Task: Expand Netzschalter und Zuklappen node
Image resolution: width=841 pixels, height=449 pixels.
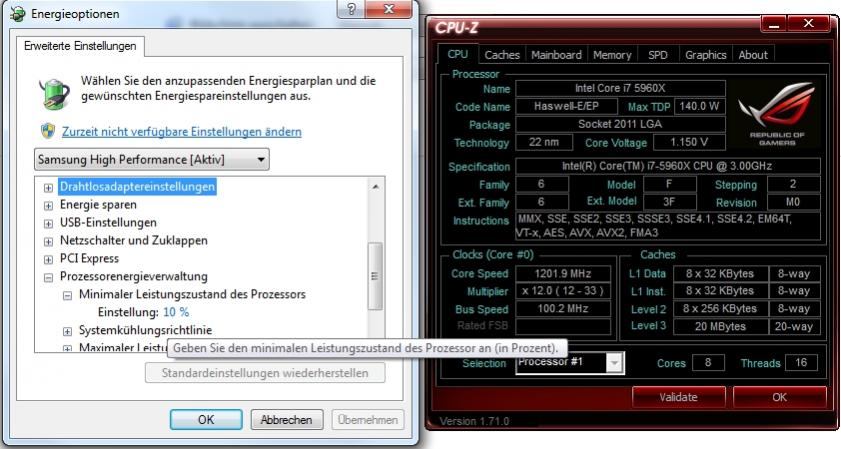Action: pyautogui.click(x=48, y=241)
